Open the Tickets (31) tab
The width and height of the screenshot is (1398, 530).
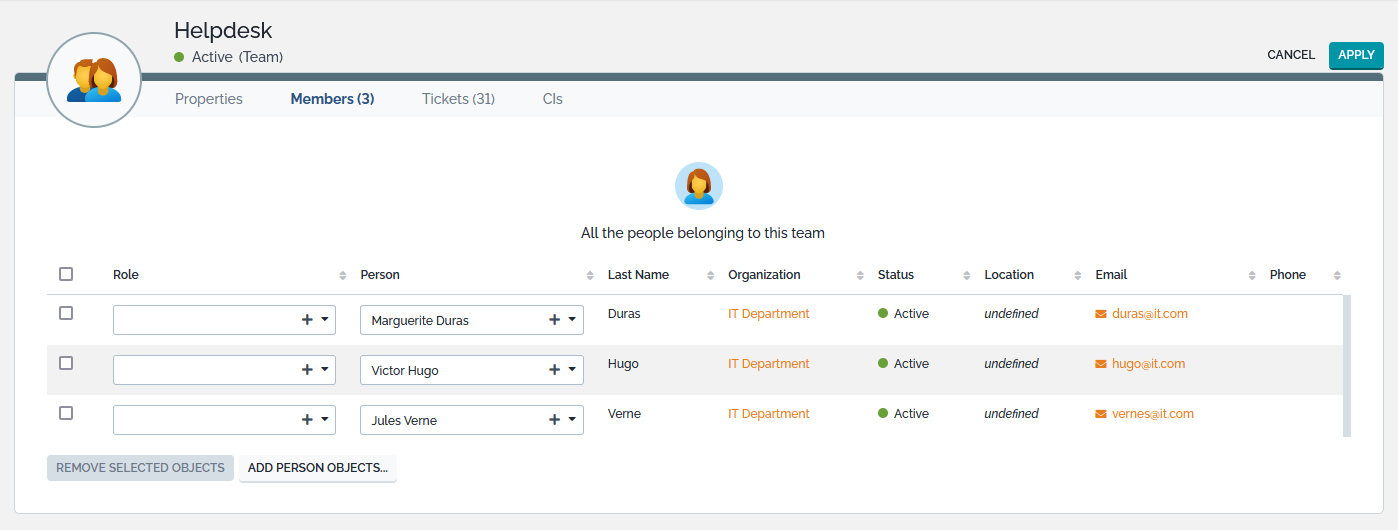[x=458, y=99]
